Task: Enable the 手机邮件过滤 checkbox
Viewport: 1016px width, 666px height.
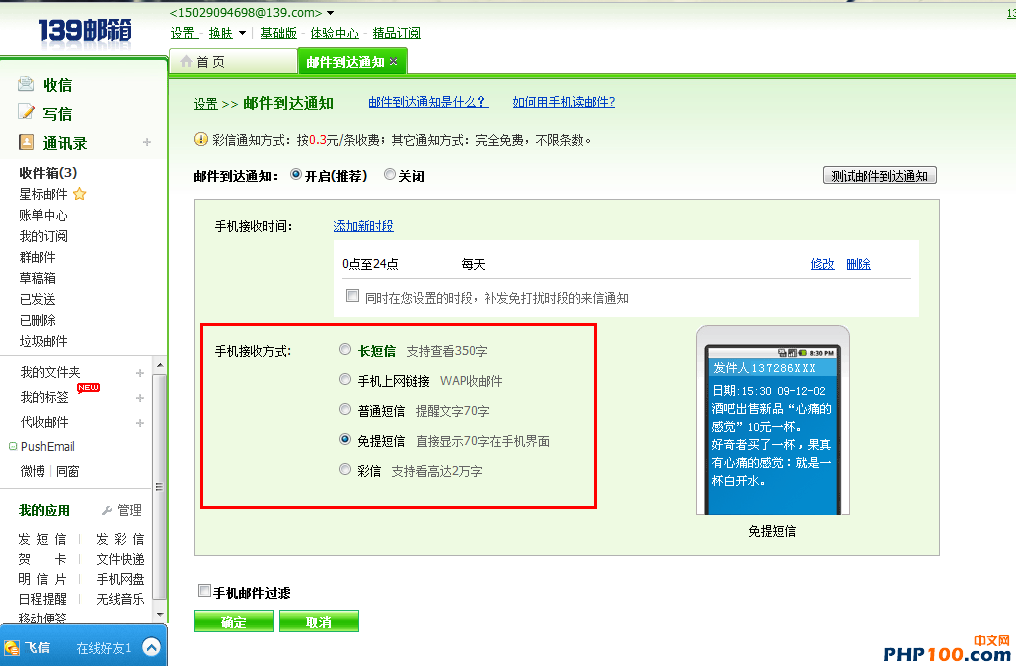Action: [x=205, y=591]
